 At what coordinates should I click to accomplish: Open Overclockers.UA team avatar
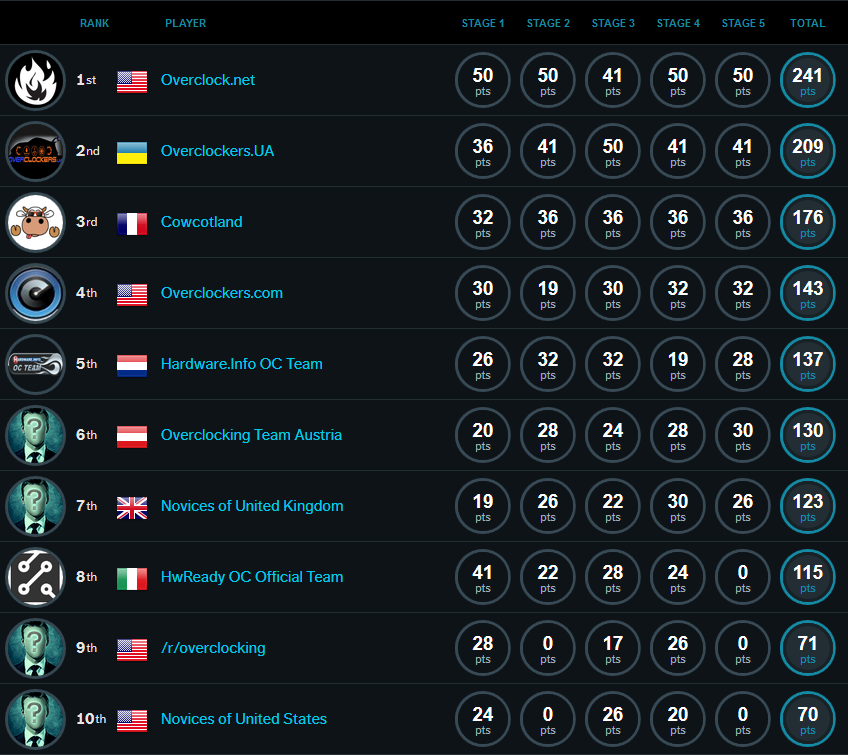coord(35,151)
